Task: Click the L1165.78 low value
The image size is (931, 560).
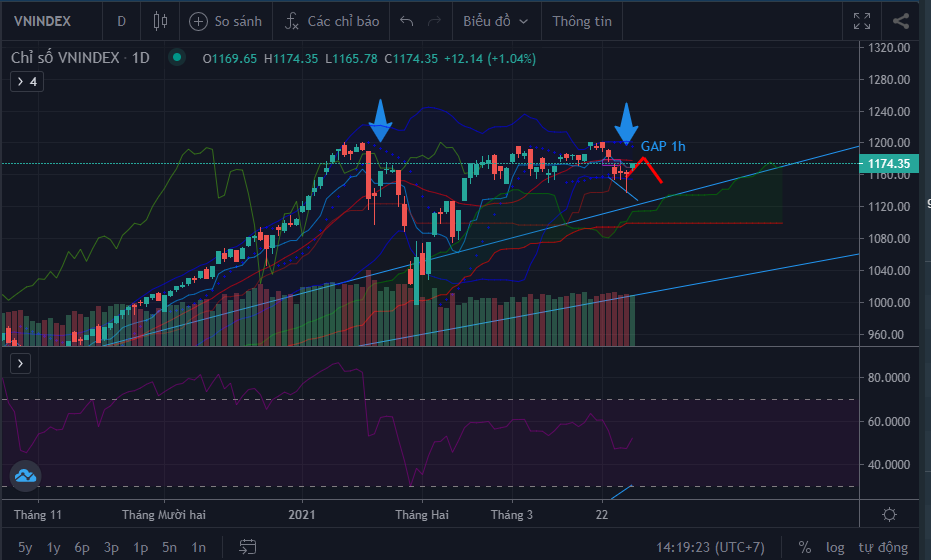Action: (351, 59)
